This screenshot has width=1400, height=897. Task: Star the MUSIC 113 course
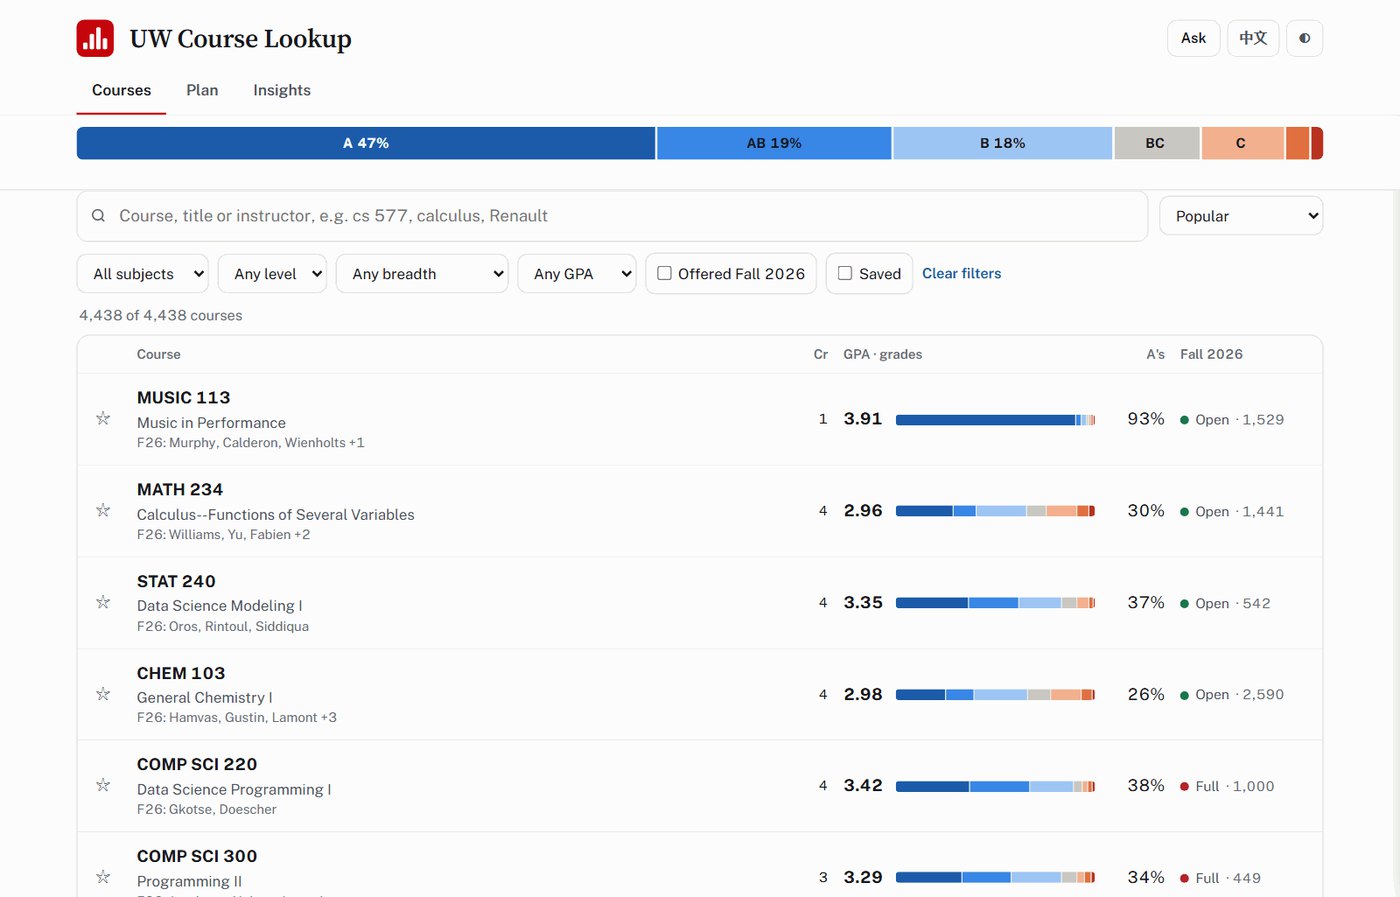[103, 419]
